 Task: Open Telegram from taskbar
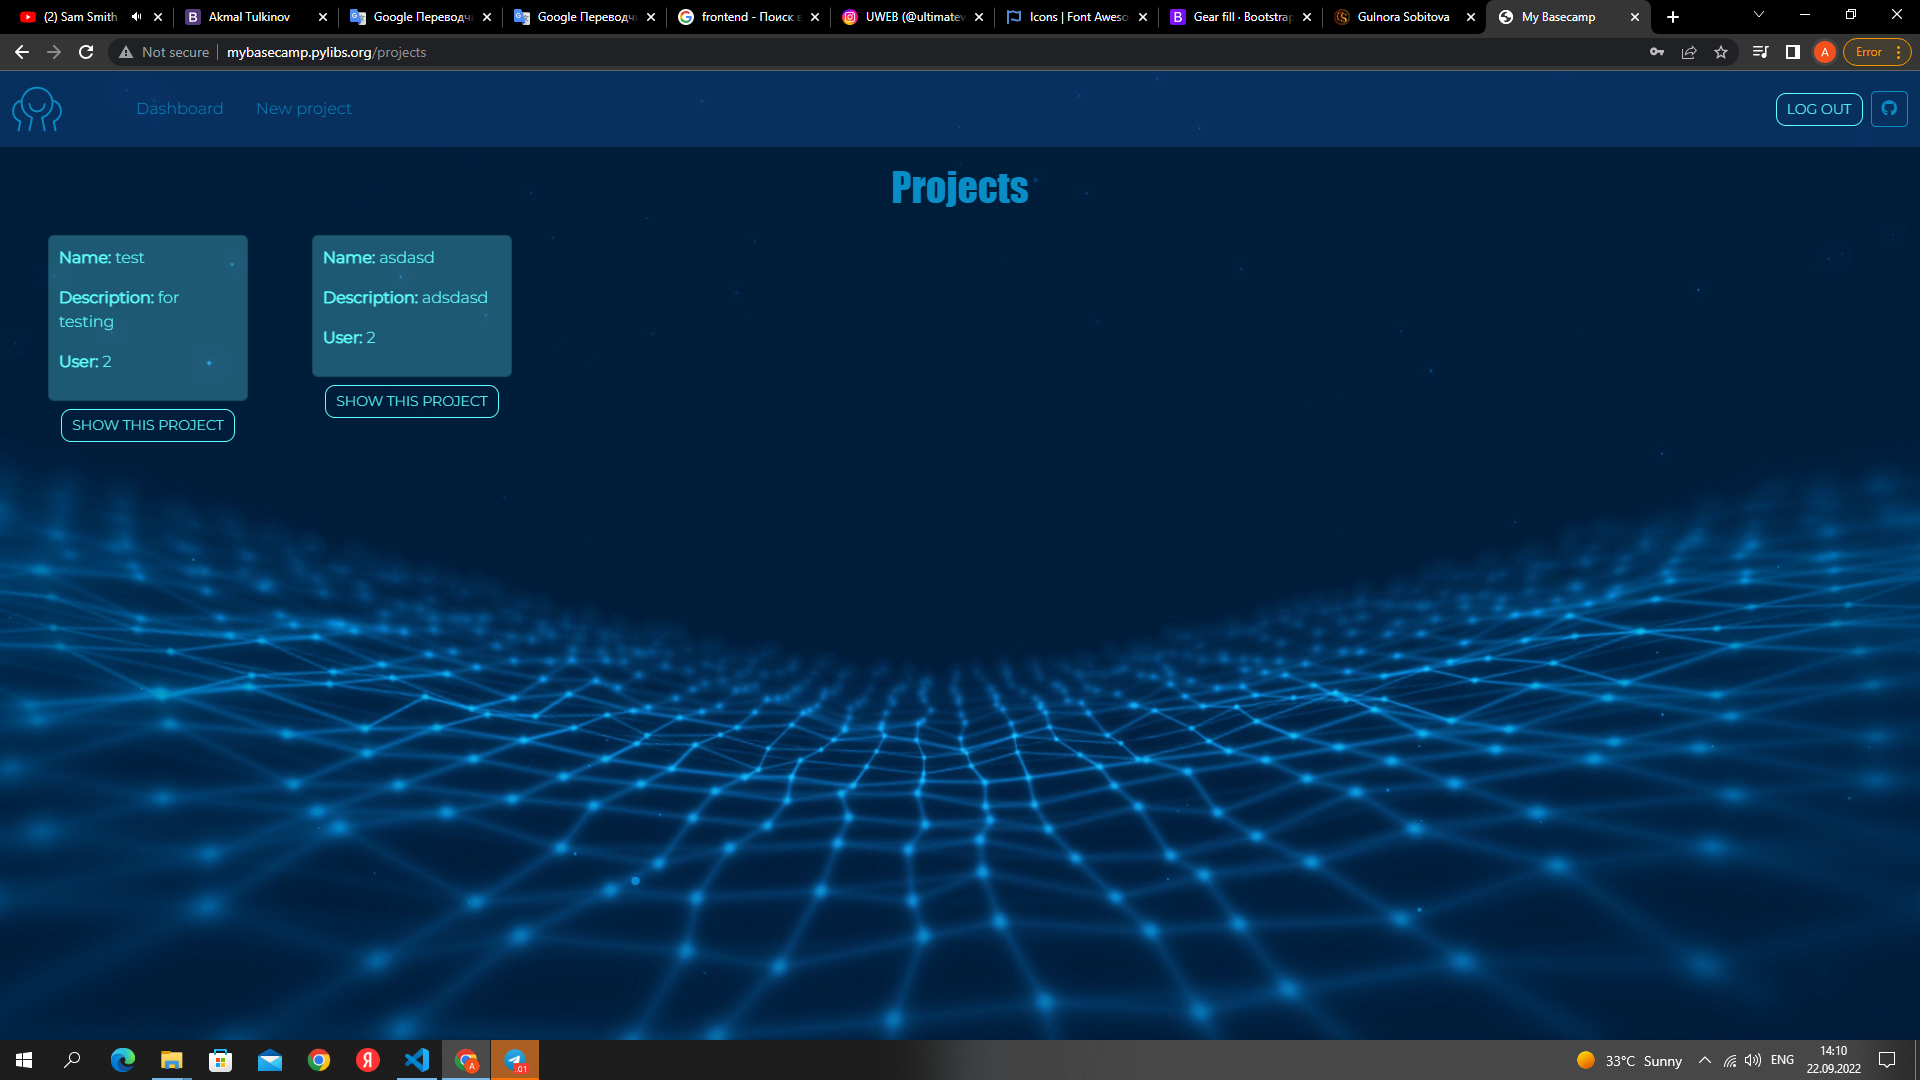click(515, 1060)
